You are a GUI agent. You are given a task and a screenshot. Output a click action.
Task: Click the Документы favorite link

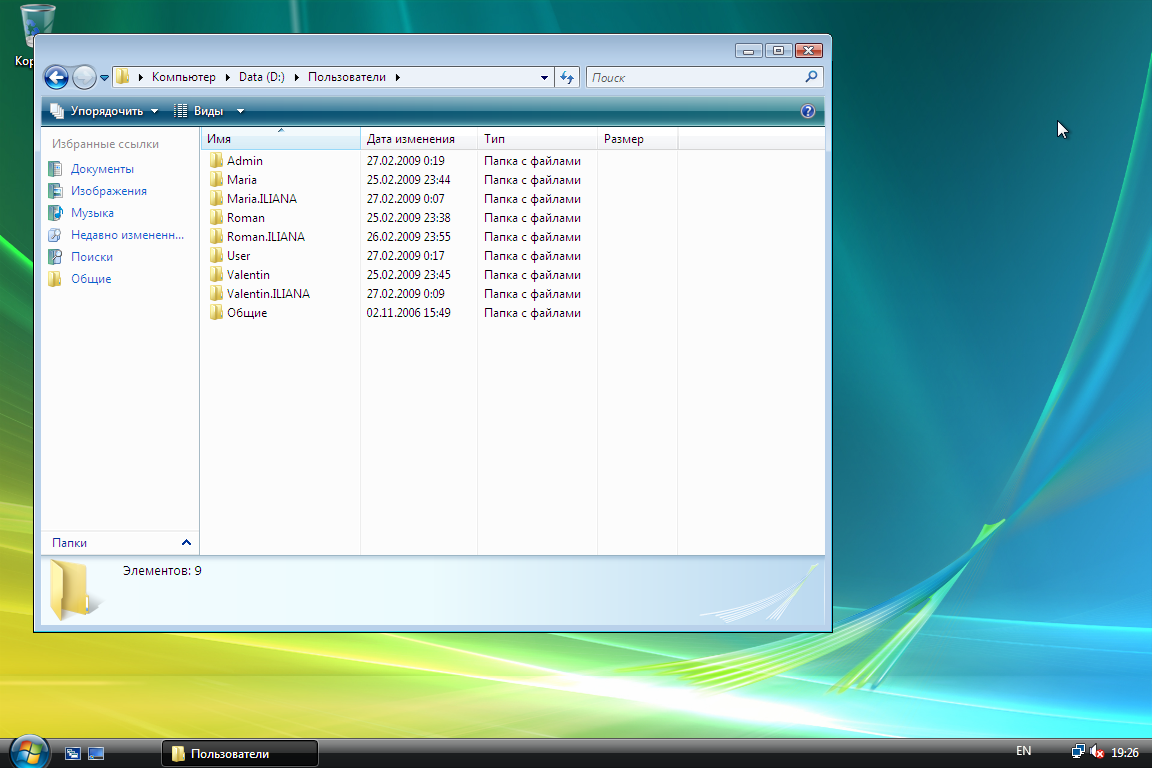coord(102,169)
